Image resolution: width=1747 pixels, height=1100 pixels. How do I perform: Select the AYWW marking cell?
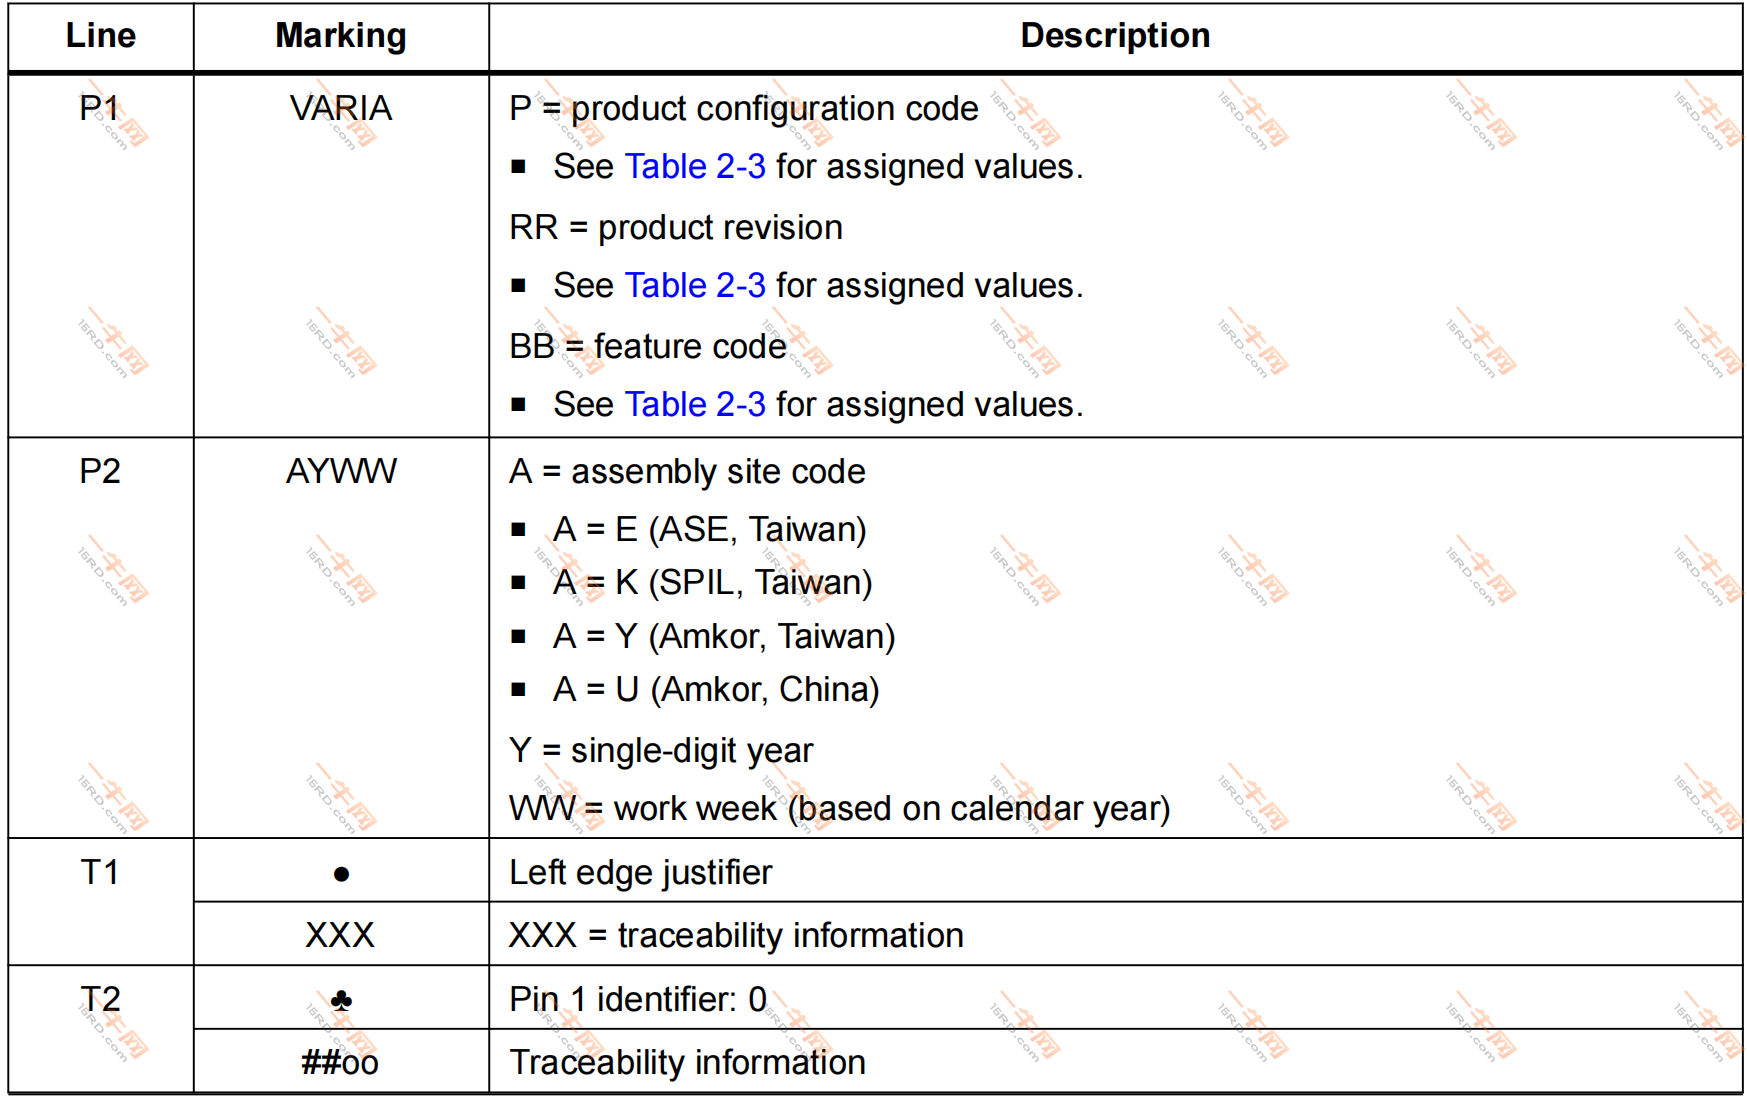[341, 471]
